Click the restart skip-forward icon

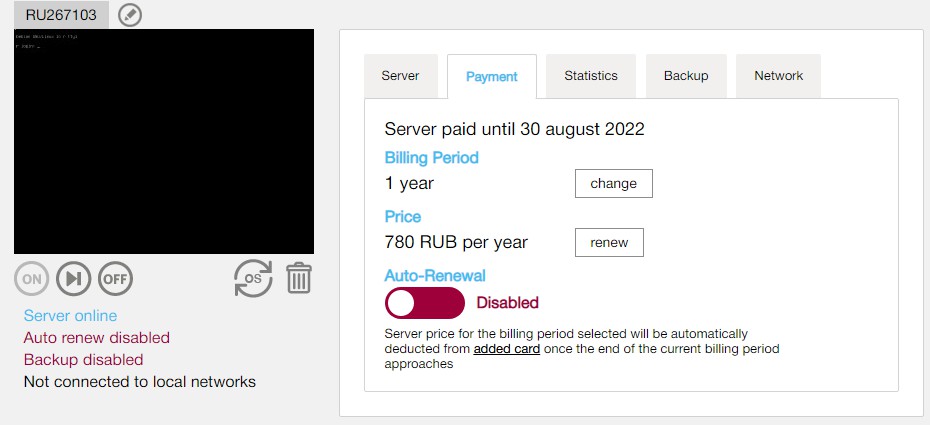click(x=74, y=279)
